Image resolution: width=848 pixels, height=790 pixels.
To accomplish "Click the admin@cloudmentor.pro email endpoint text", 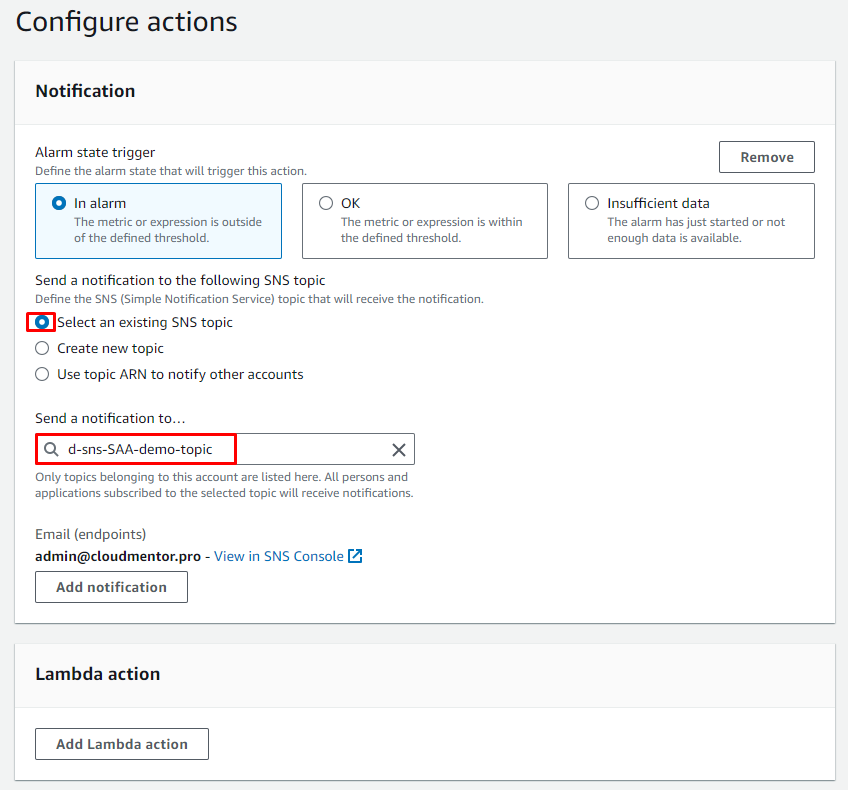I will (x=118, y=556).
